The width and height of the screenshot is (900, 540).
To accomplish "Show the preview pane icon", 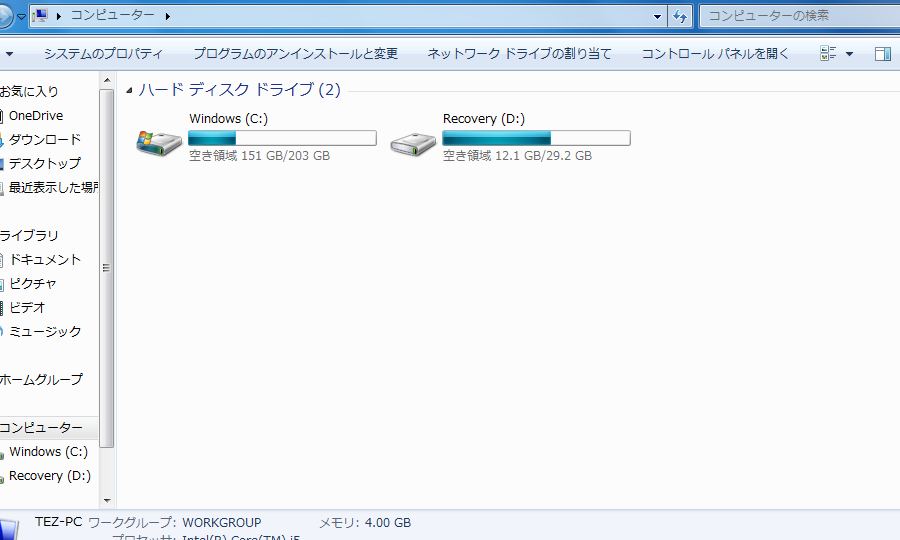I will click(882, 54).
